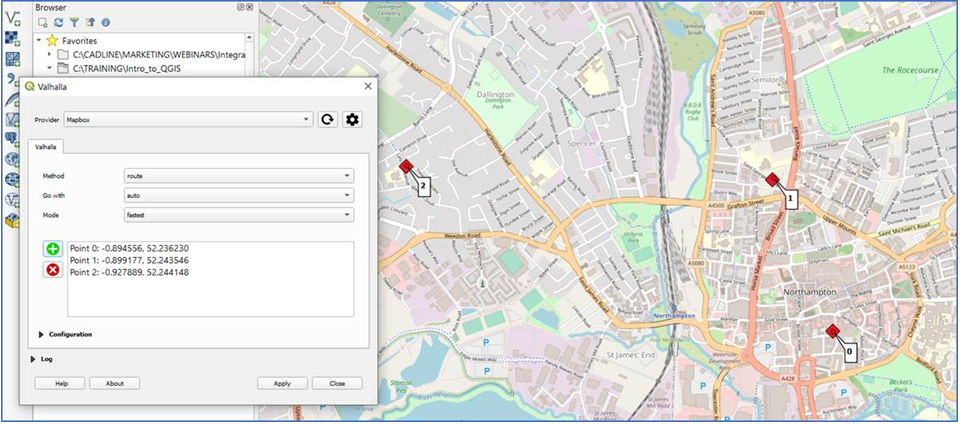This screenshot has width=960, height=425.
Task: Select Point 2 row in points list
Action: pyautogui.click(x=210, y=273)
